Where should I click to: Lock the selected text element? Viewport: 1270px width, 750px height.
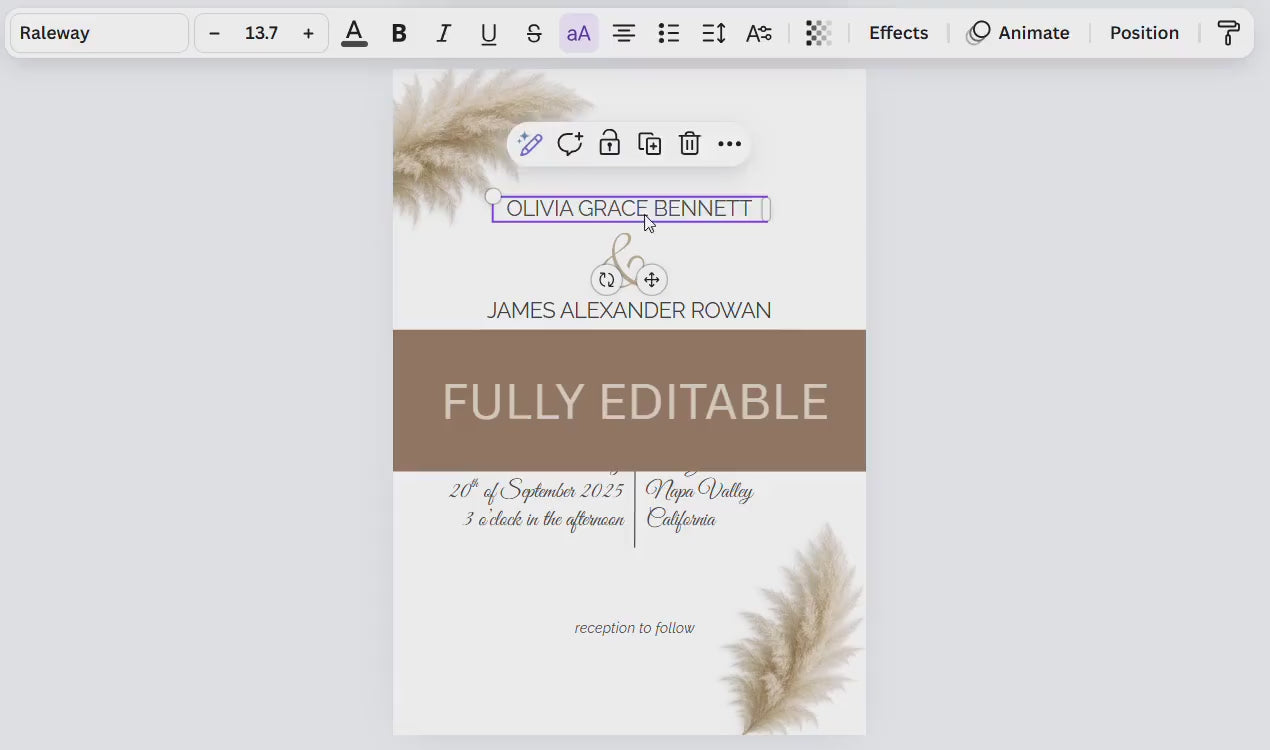(x=610, y=143)
